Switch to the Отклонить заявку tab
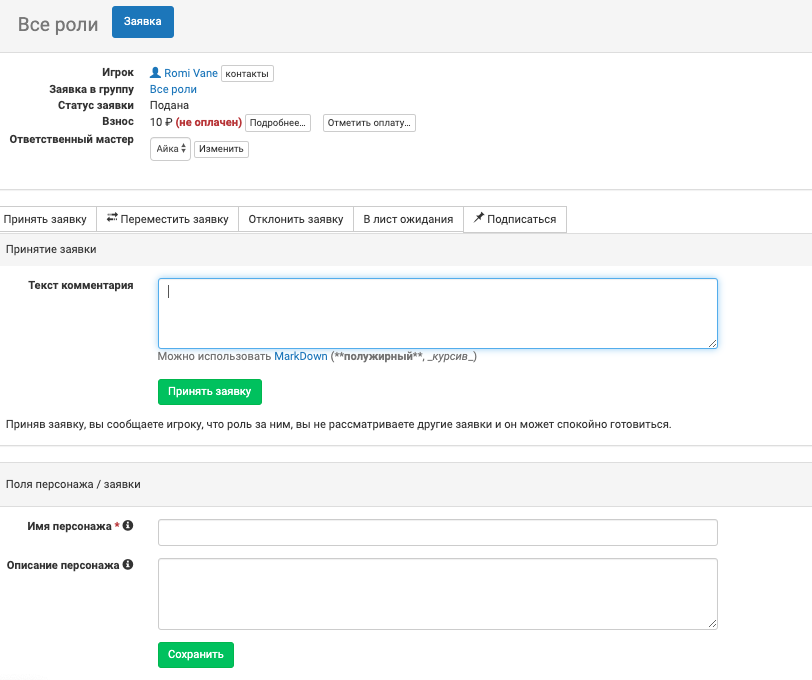The image size is (812, 680). pos(296,219)
